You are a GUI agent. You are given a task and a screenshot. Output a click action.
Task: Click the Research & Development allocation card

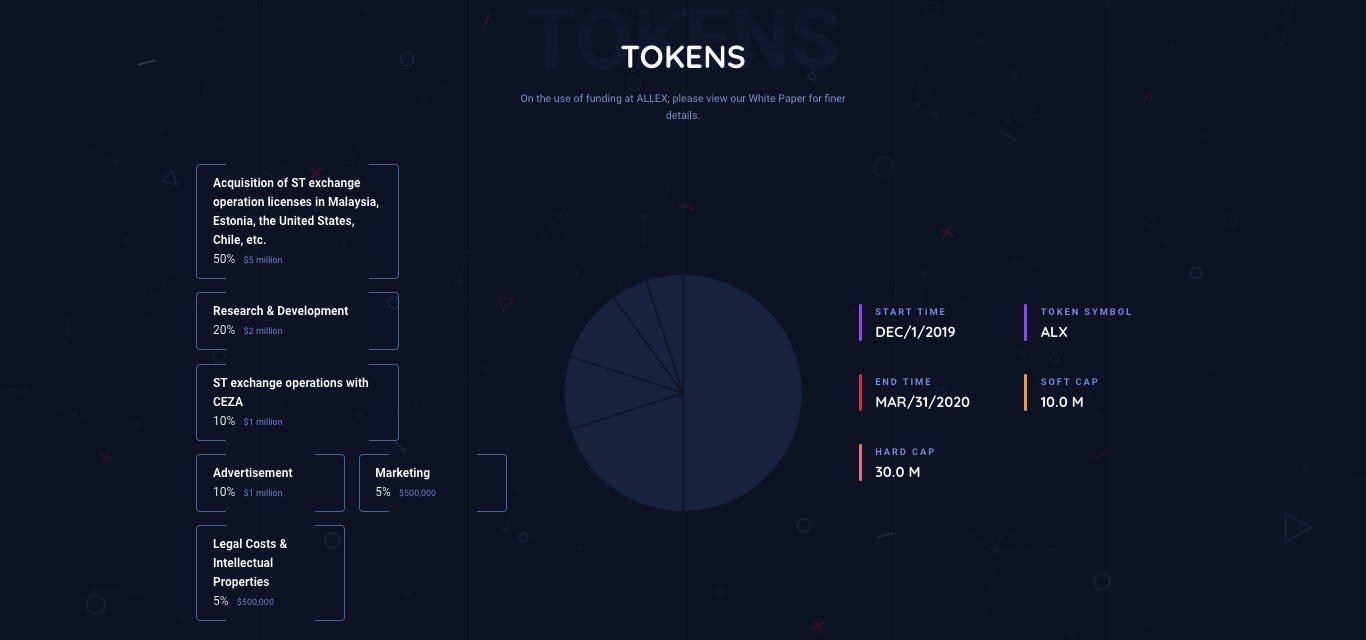297,321
